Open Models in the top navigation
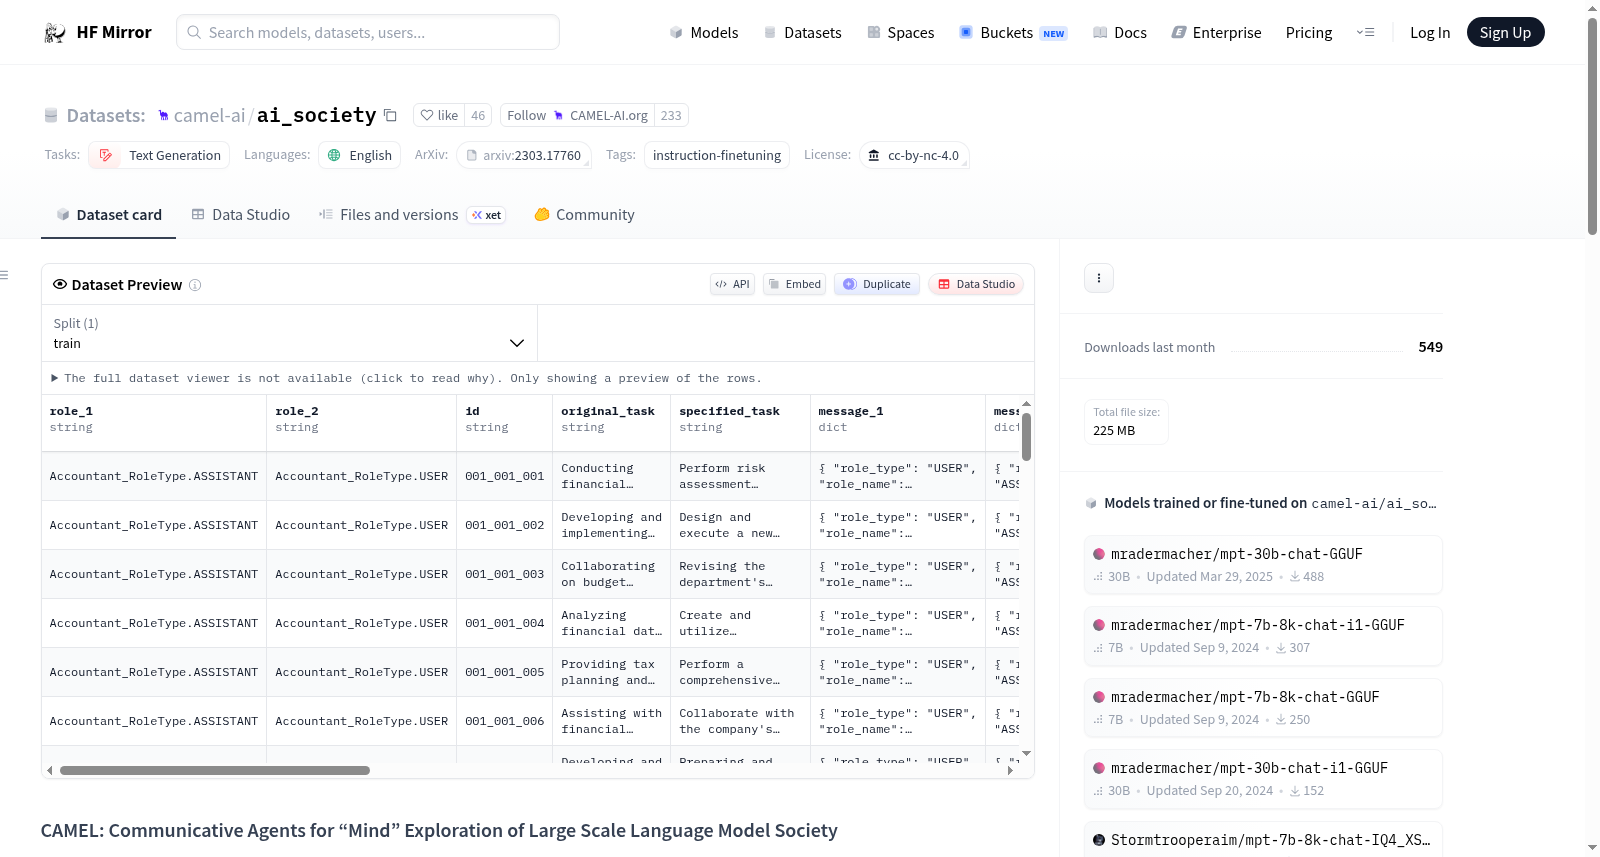 pyautogui.click(x=704, y=32)
